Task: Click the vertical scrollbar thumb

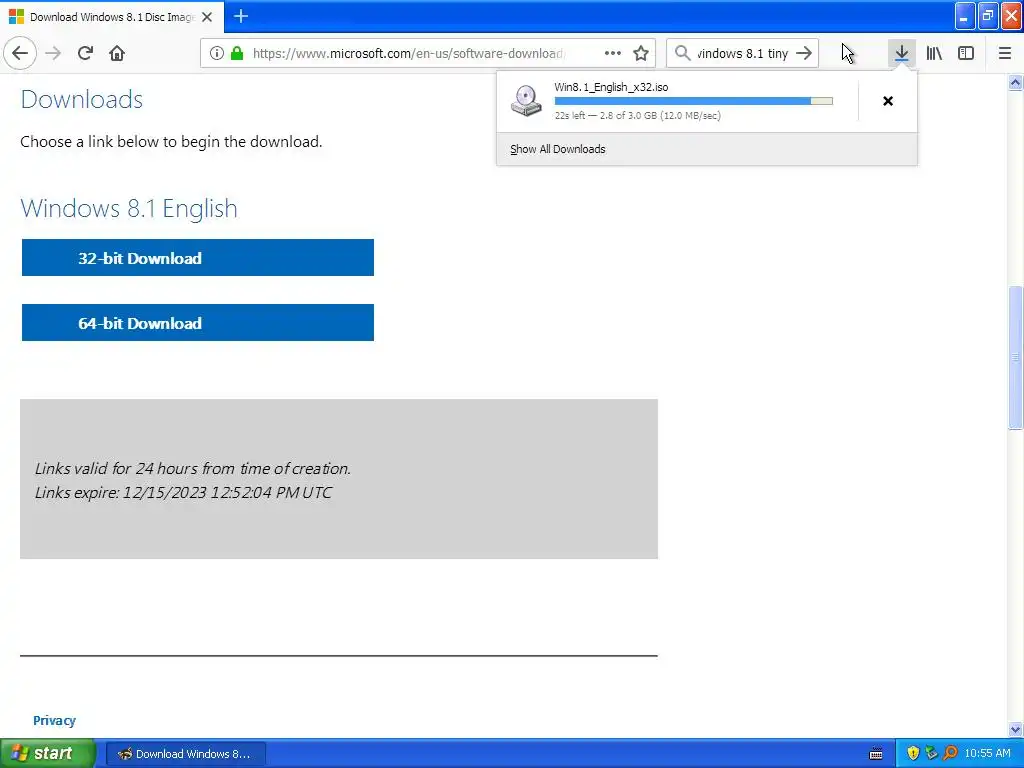Action: [1015, 358]
